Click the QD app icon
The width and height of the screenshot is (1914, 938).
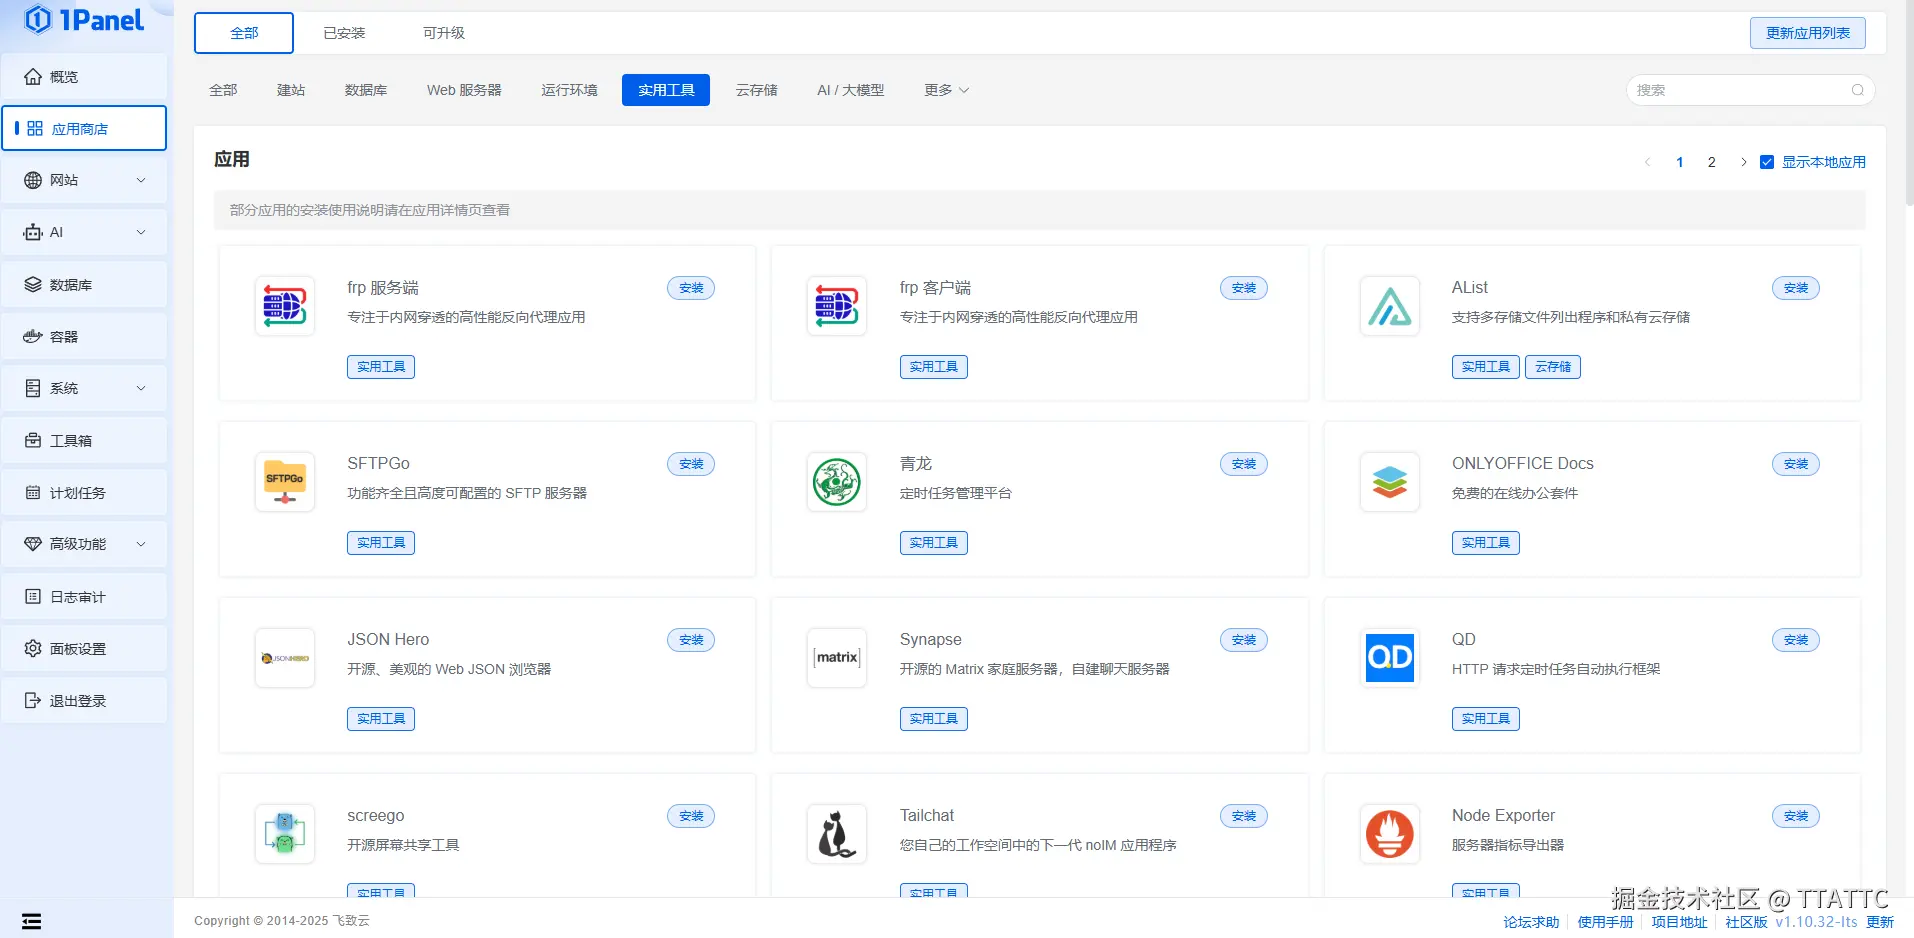[x=1390, y=658]
